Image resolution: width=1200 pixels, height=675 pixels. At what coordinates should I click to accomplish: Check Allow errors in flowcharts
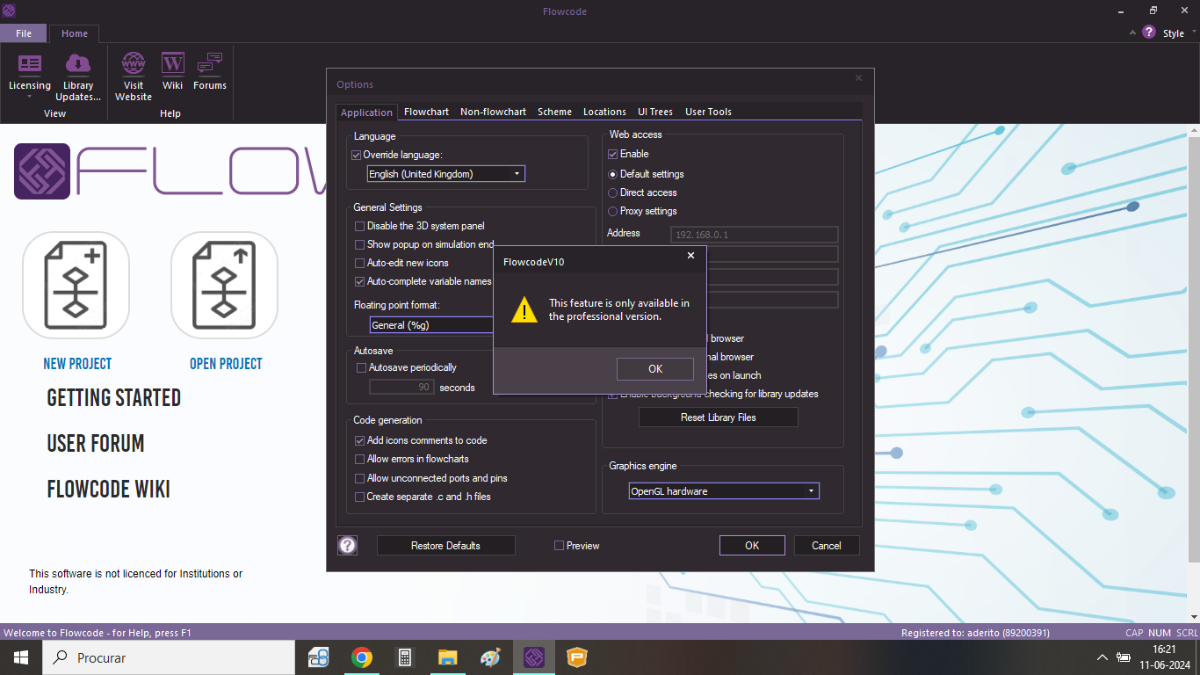360,459
